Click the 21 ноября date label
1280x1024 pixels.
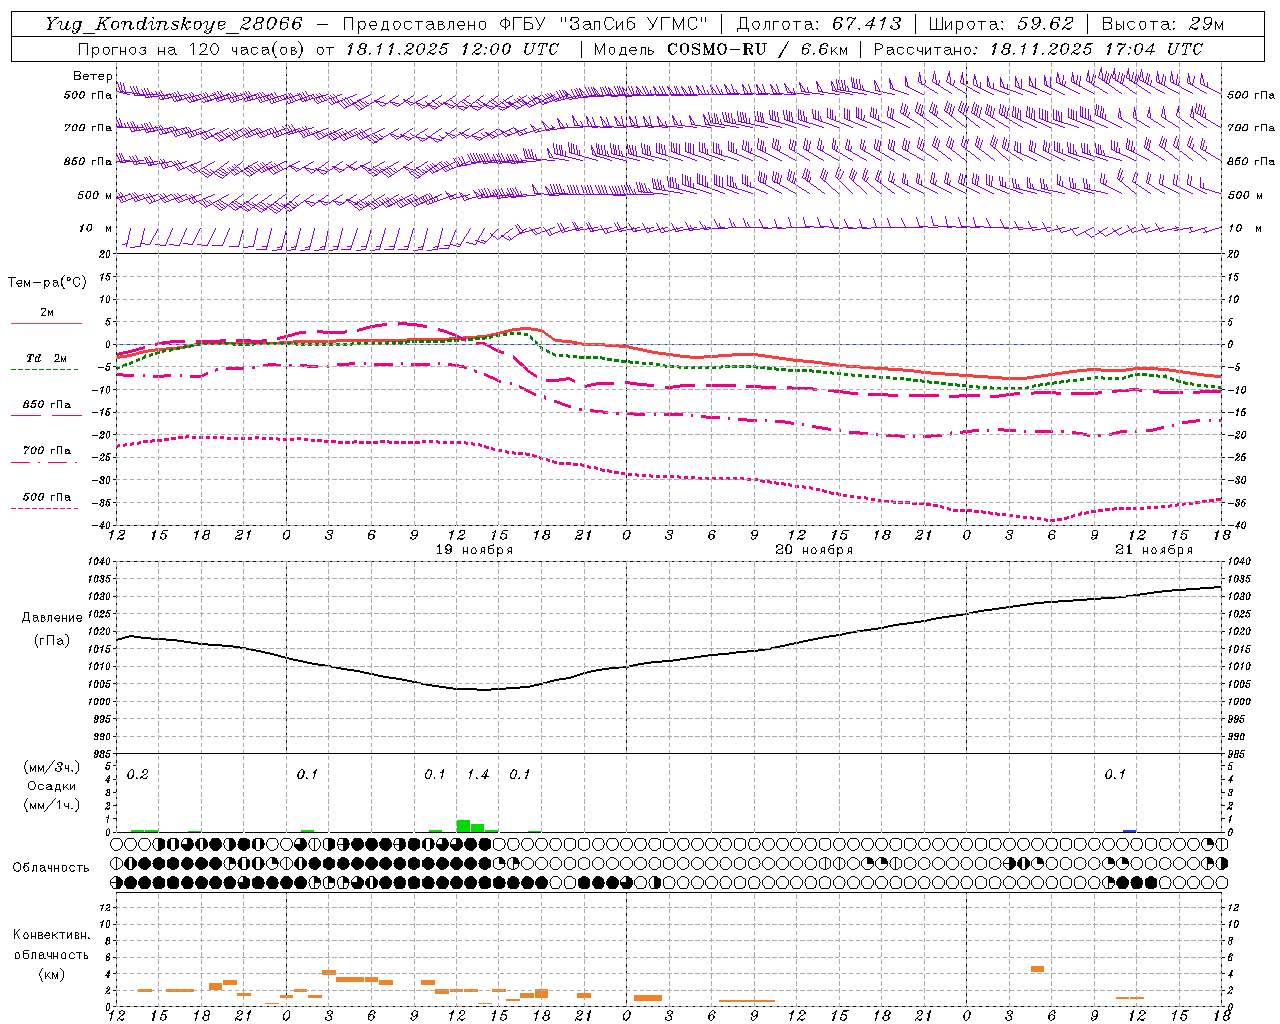1154,550
